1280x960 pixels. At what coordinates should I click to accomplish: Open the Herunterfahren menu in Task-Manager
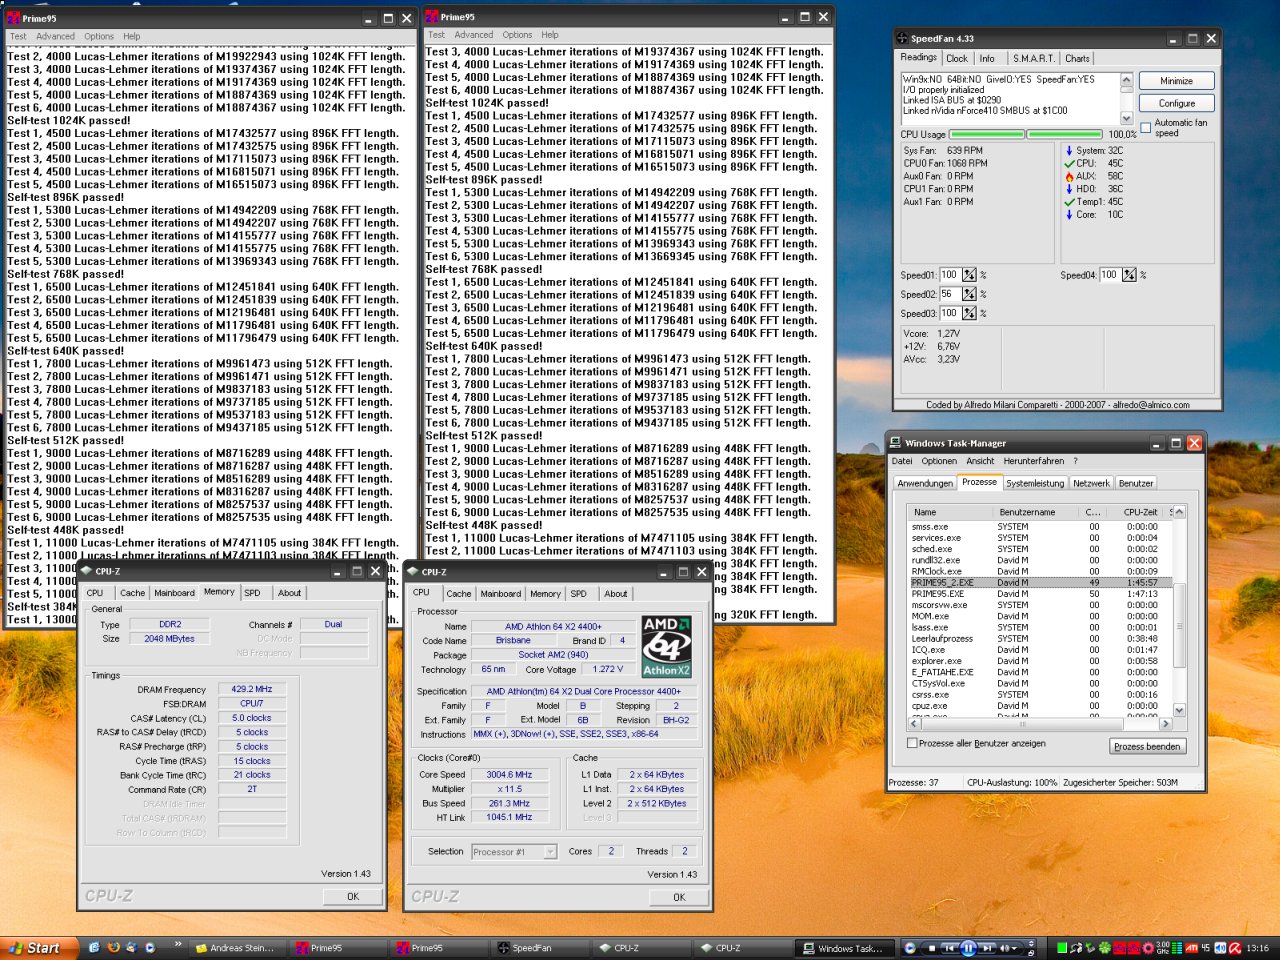pyautogui.click(x=1033, y=461)
